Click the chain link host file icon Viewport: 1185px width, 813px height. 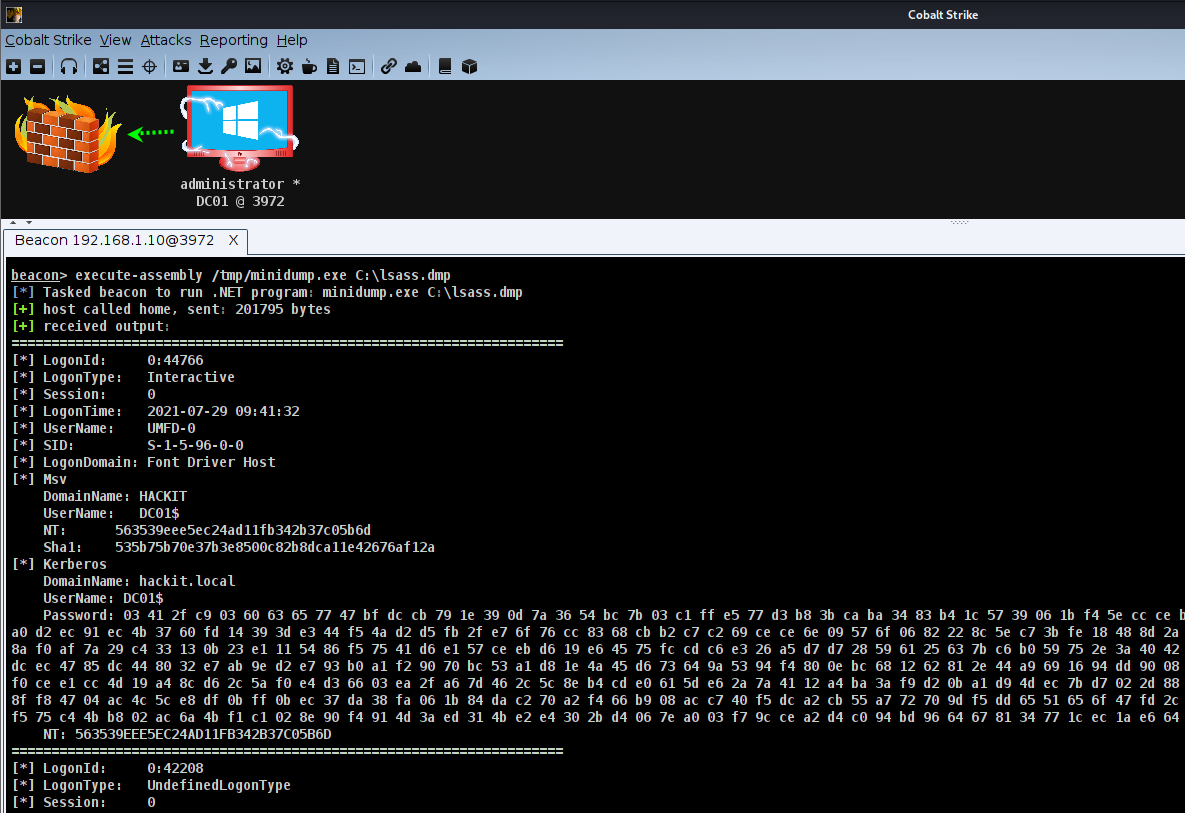[388, 66]
